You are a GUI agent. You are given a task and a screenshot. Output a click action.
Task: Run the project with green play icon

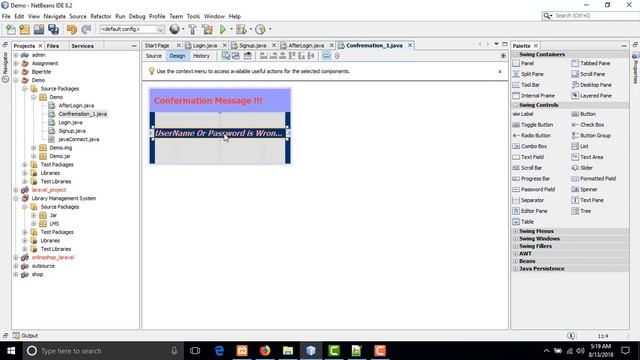coord(222,29)
